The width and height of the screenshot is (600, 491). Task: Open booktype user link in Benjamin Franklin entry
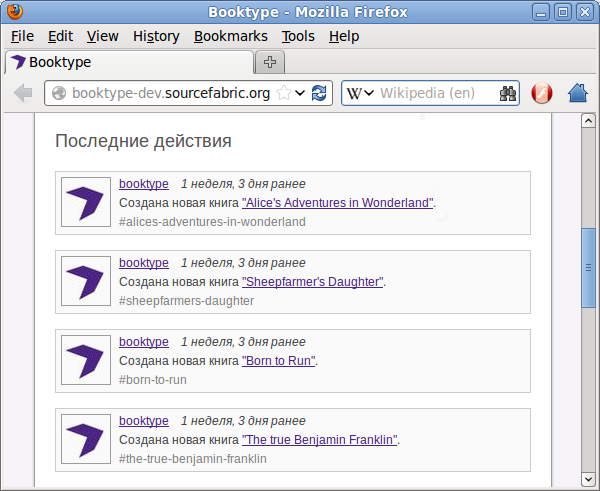[143, 421]
